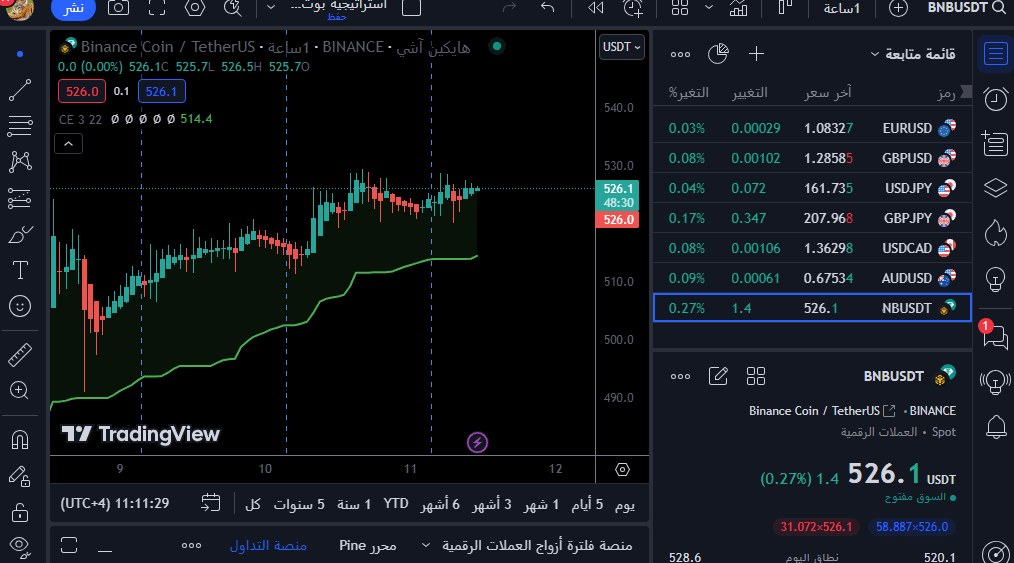Activate the zoom in tool
This screenshot has height=563, width=1014.
pyautogui.click(x=19, y=390)
